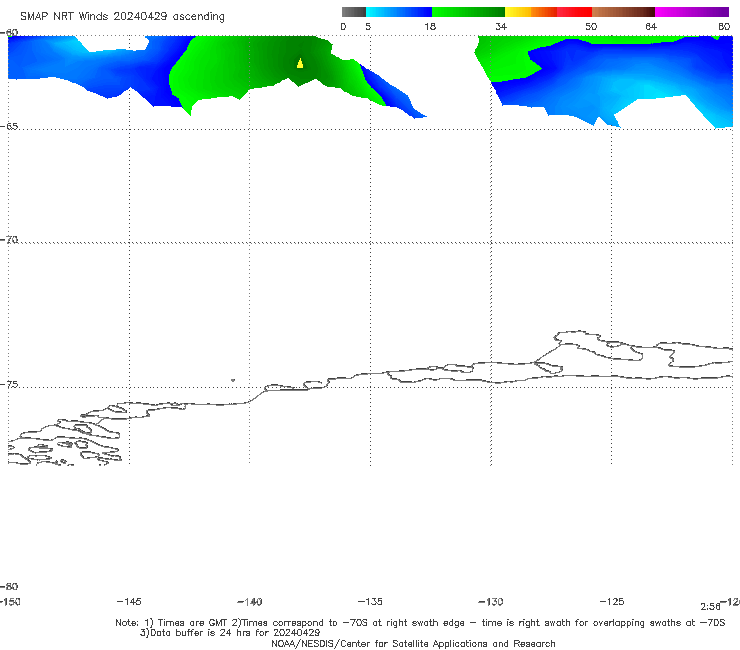Click the note line about Times are GMT

point(420,623)
